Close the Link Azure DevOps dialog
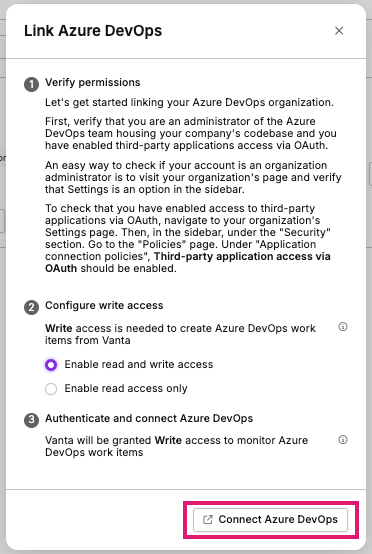Screen dimensions: 372x554 coord(339,31)
